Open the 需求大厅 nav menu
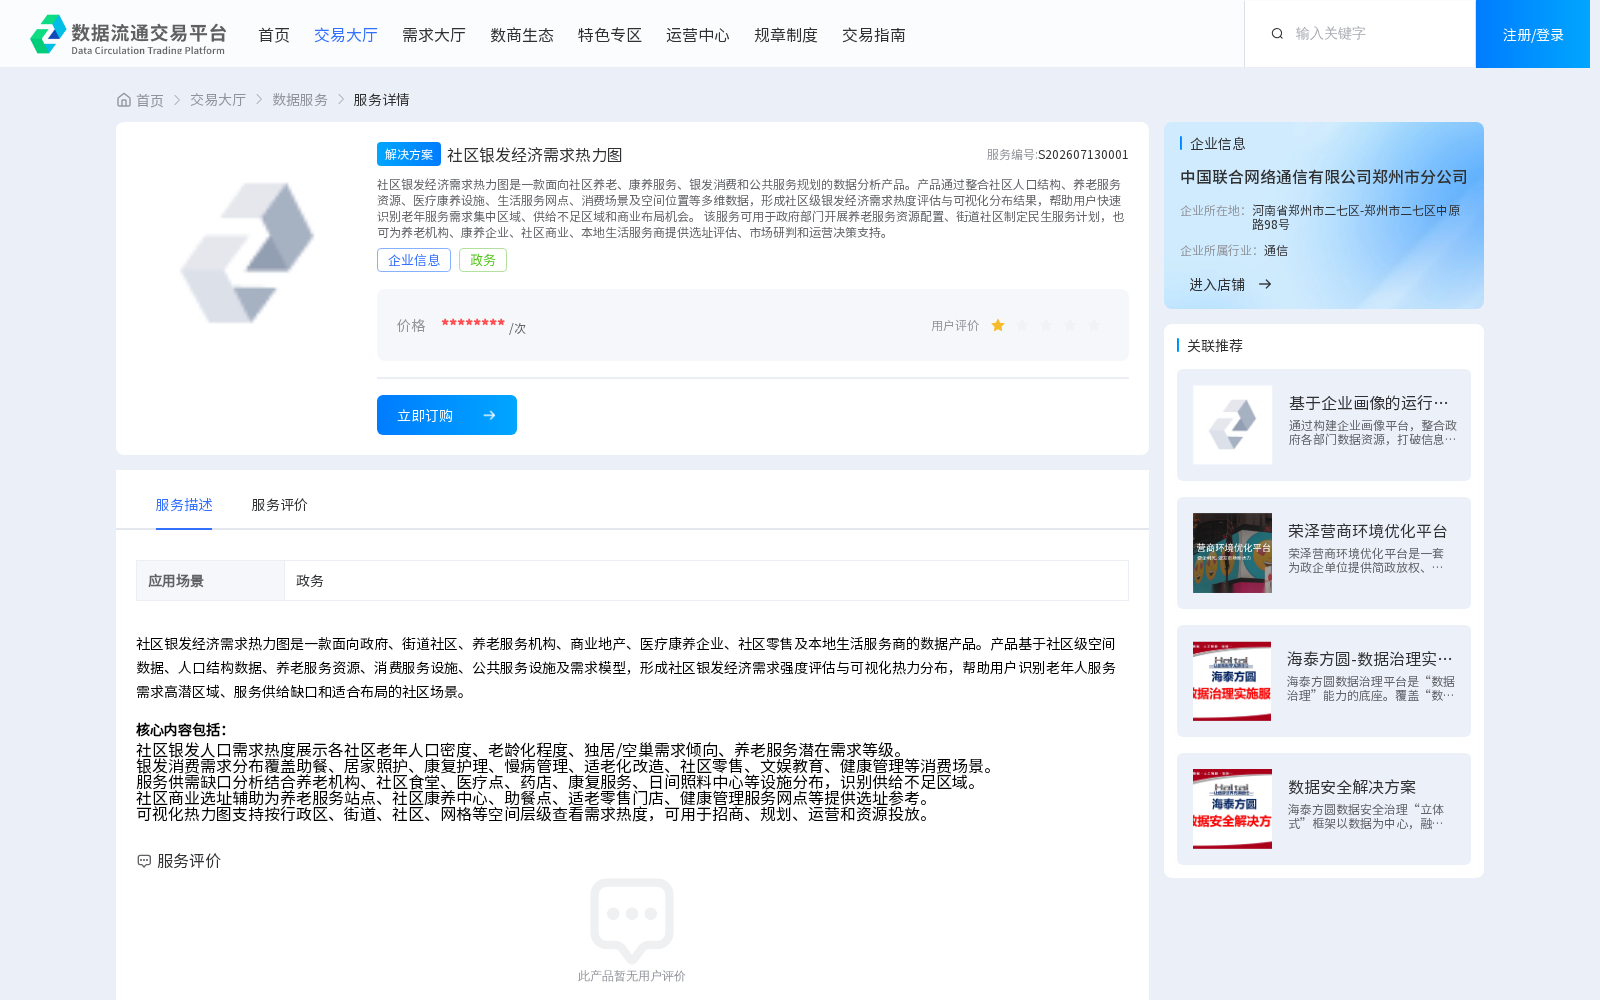This screenshot has width=1600, height=1000. tap(434, 35)
